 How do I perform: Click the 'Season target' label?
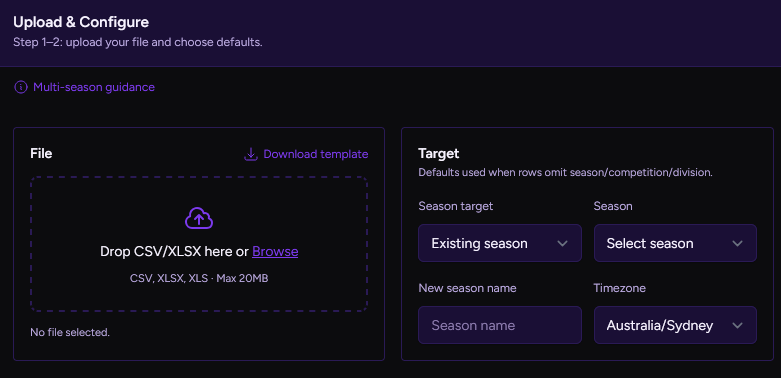pos(456,206)
